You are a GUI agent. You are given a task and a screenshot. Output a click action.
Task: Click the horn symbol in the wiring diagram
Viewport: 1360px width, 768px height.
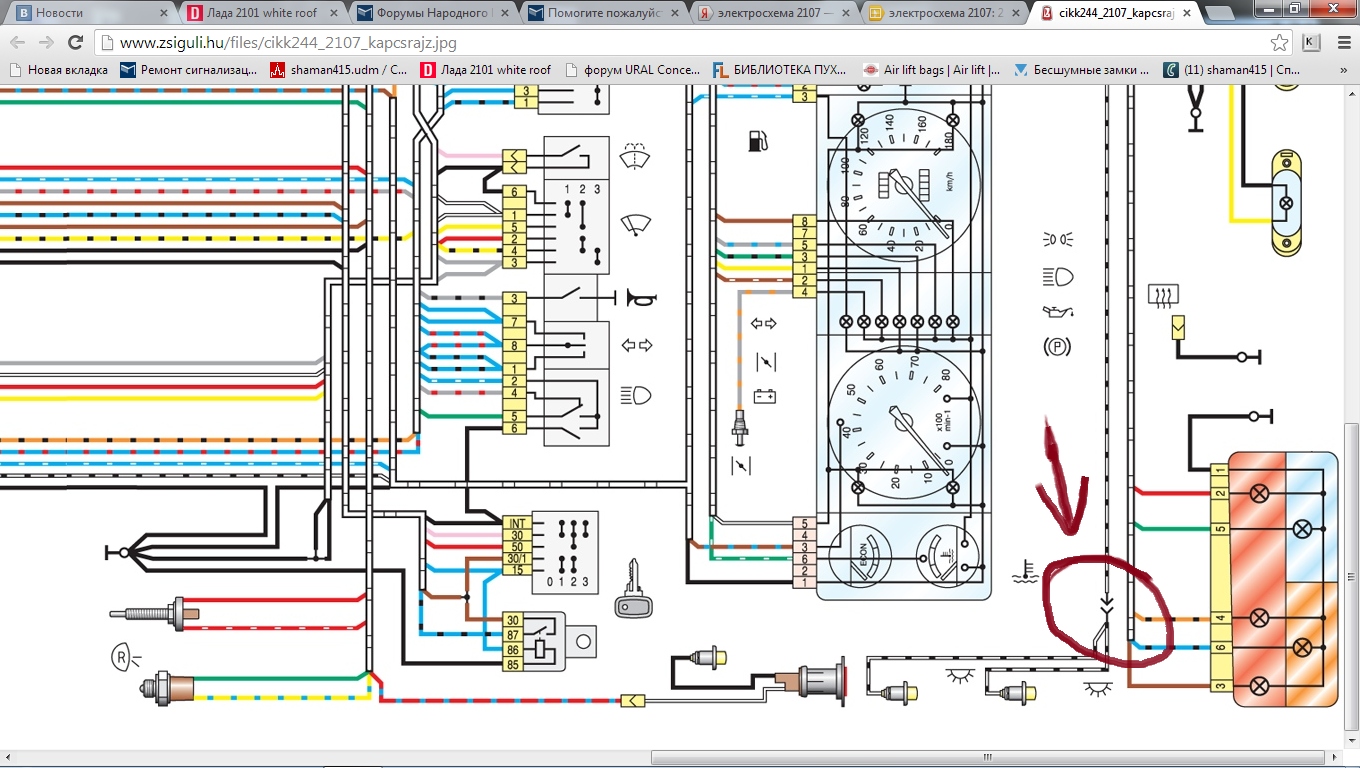tap(640, 297)
